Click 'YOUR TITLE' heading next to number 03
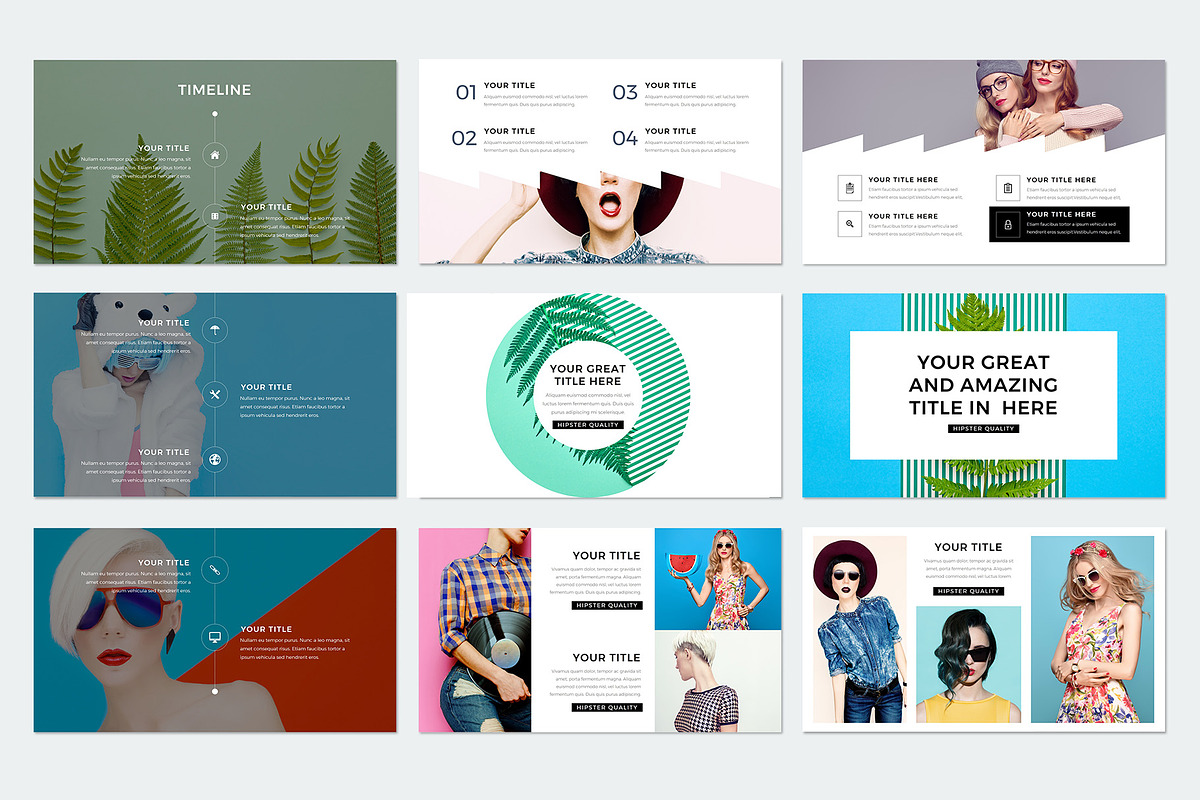The width and height of the screenshot is (1200, 800). click(x=671, y=85)
